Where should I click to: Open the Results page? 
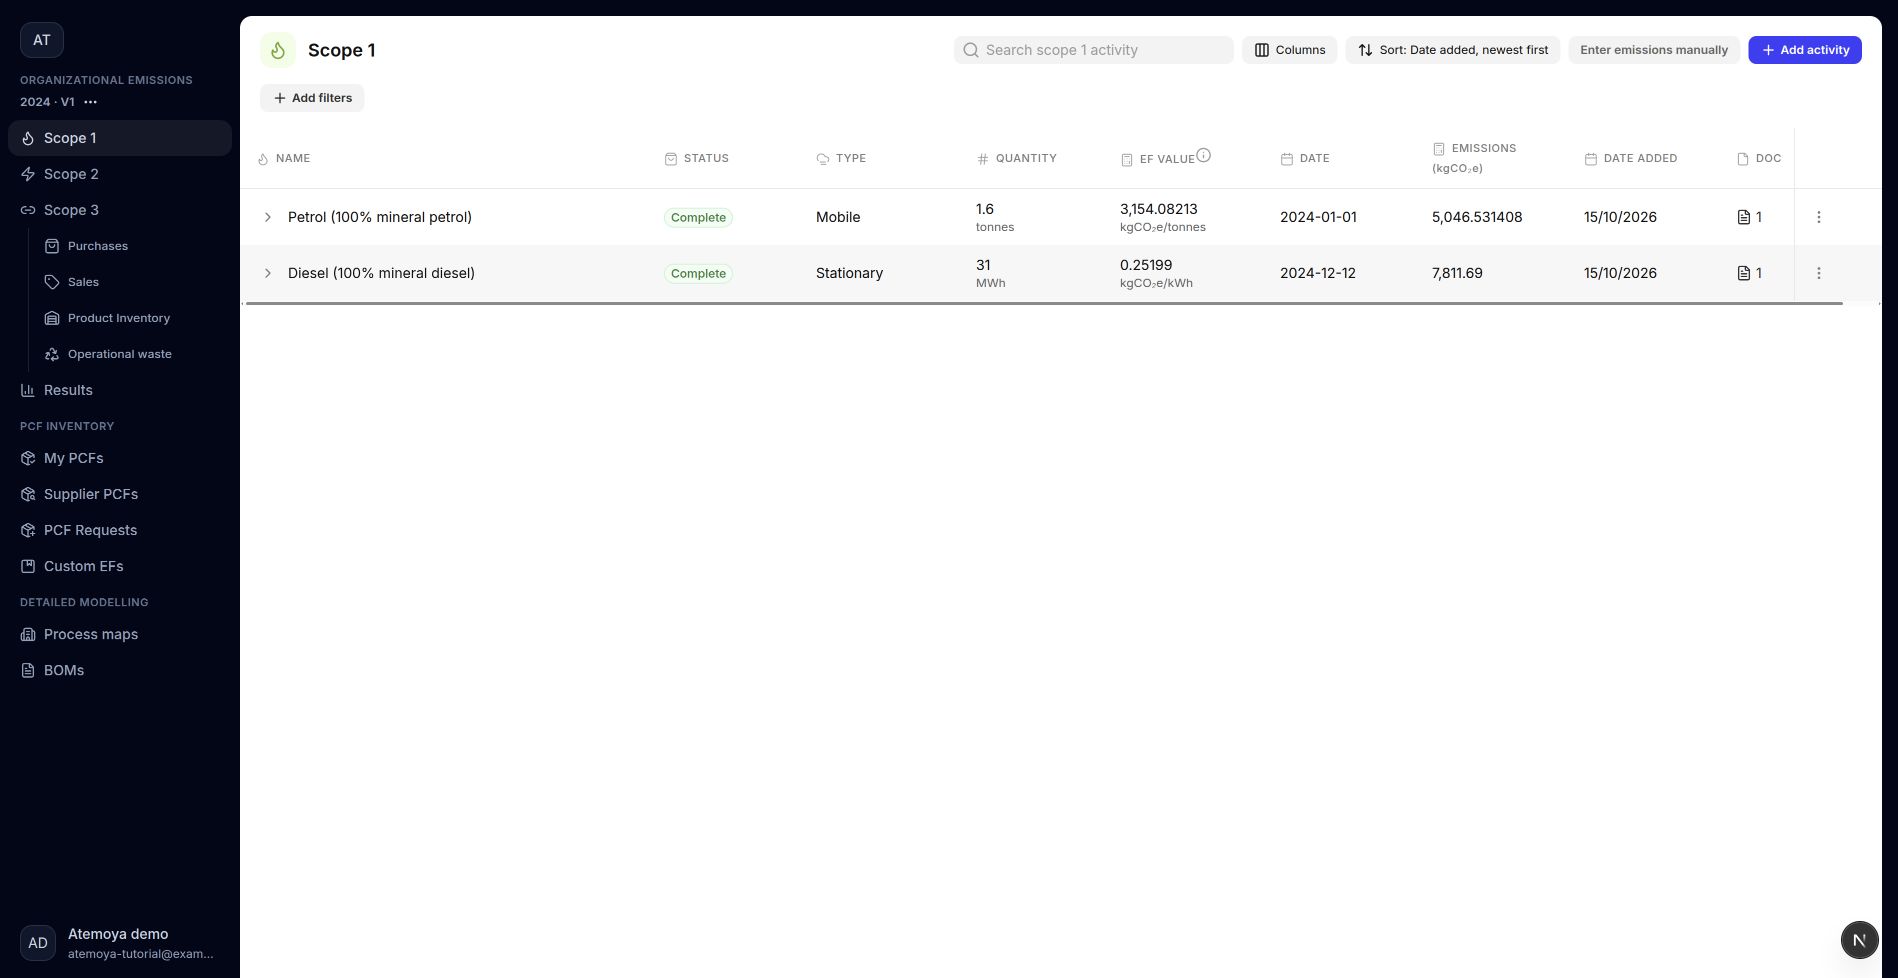coord(120,390)
